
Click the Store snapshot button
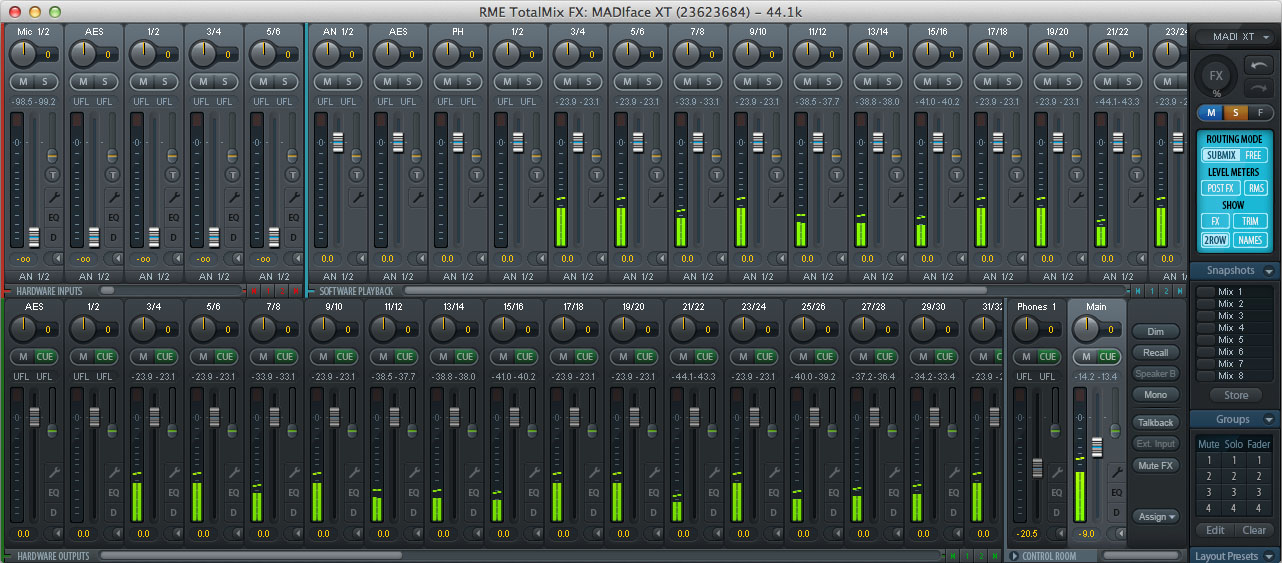(1235, 396)
